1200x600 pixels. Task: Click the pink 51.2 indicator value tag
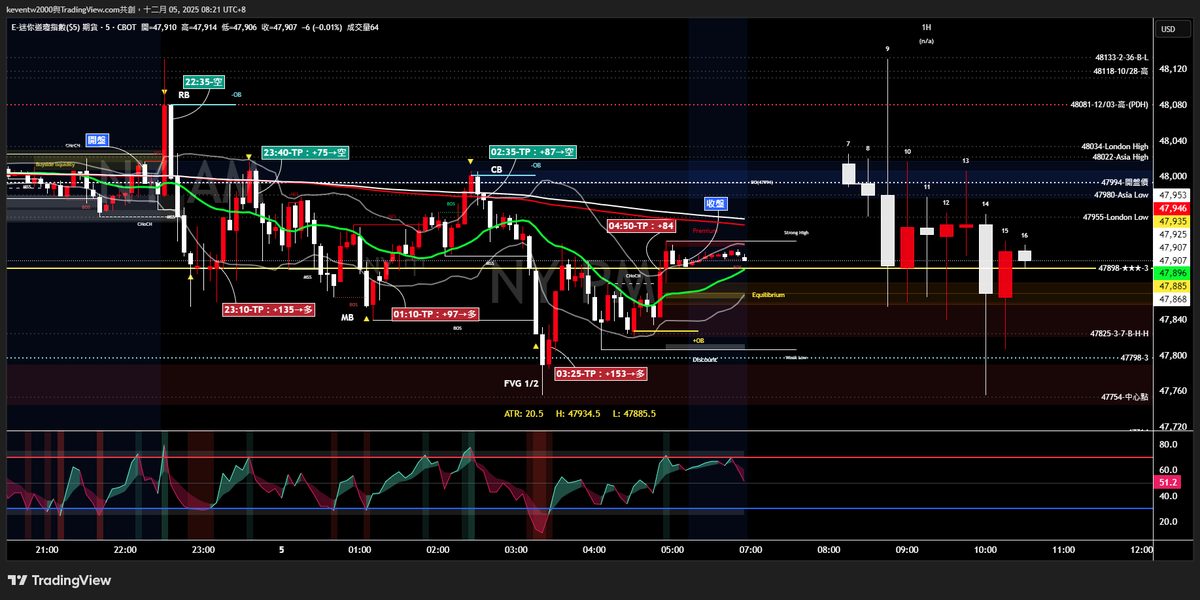(x=1168, y=481)
